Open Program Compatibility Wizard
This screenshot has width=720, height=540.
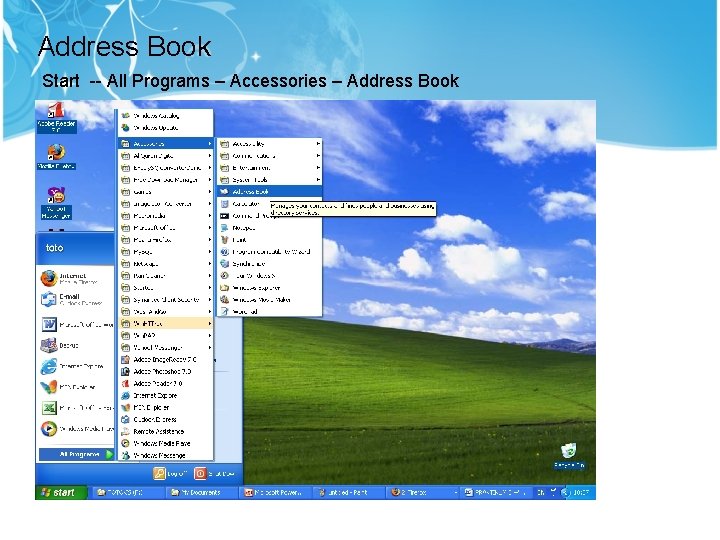[270, 252]
